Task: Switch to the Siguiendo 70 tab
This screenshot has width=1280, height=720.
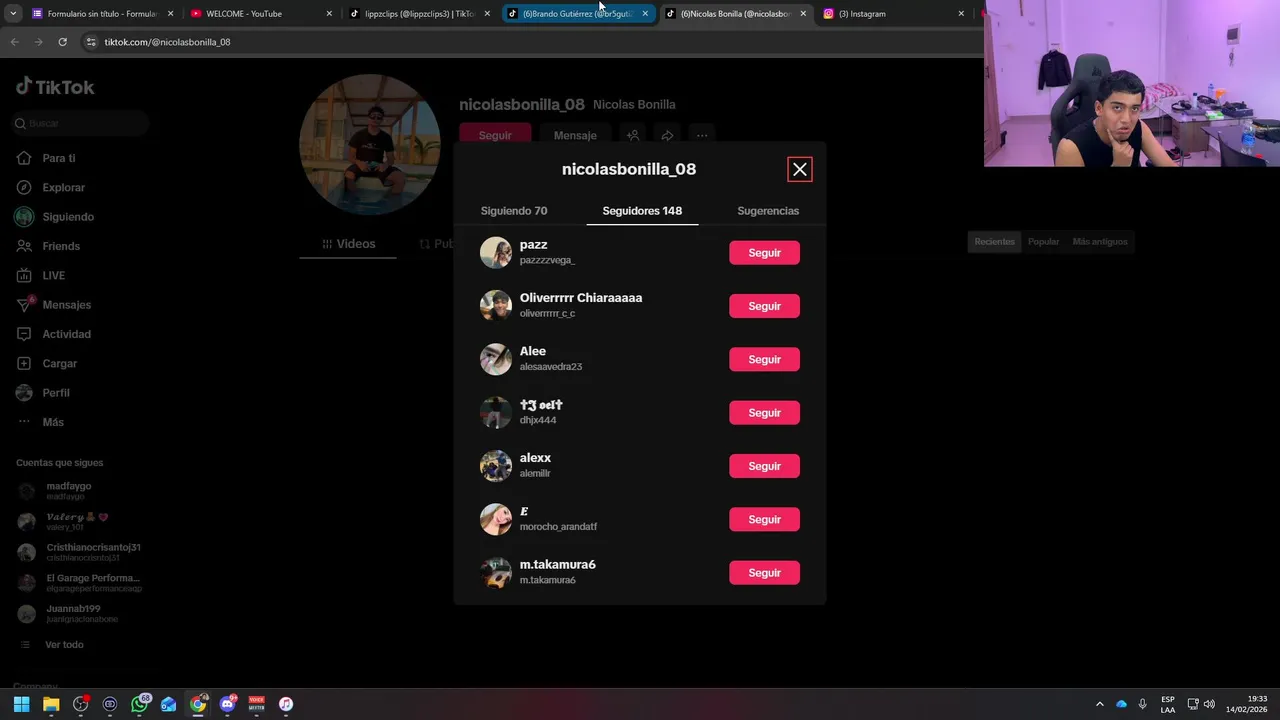Action: point(514,211)
